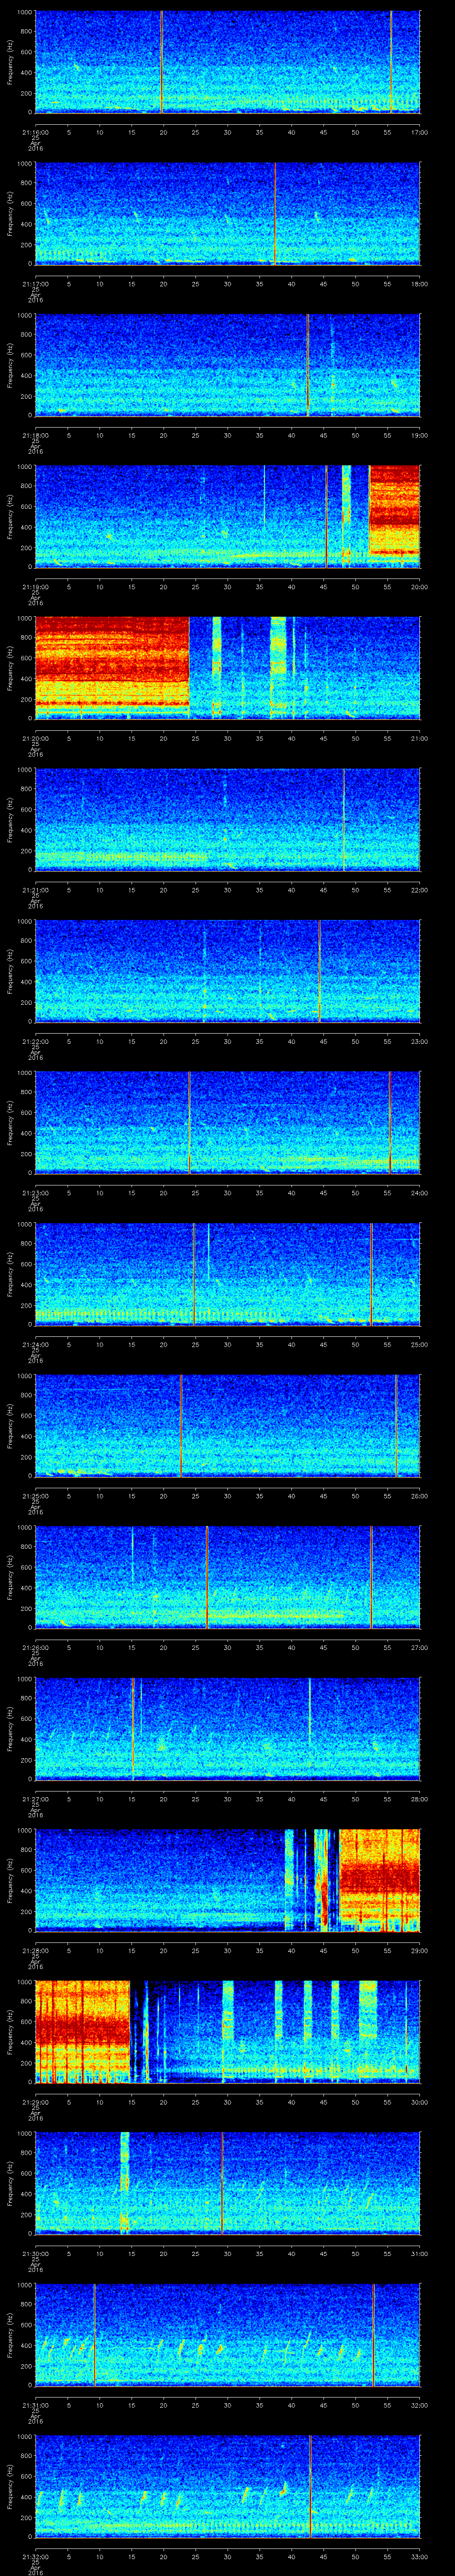Click the "21:18:00" time axis label

[x=35, y=435]
